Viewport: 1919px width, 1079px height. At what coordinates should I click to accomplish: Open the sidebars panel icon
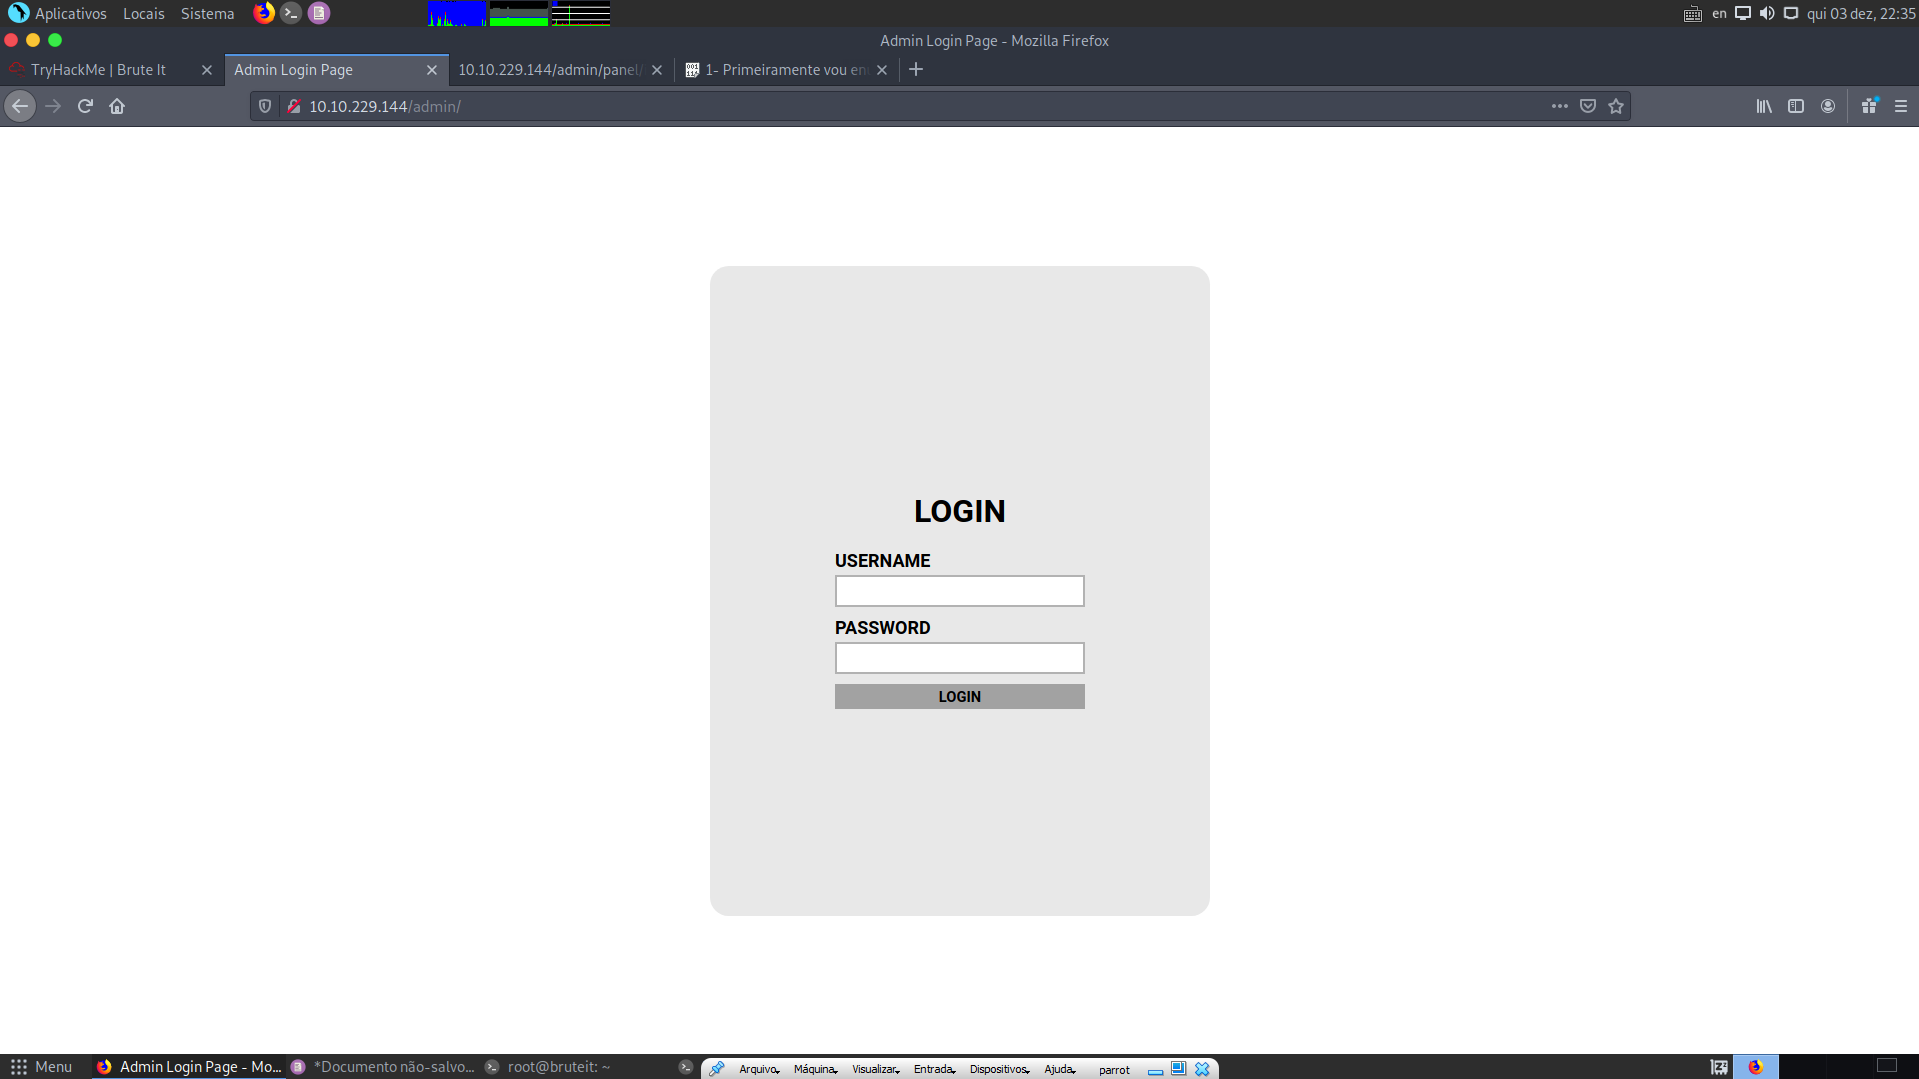(x=1795, y=105)
